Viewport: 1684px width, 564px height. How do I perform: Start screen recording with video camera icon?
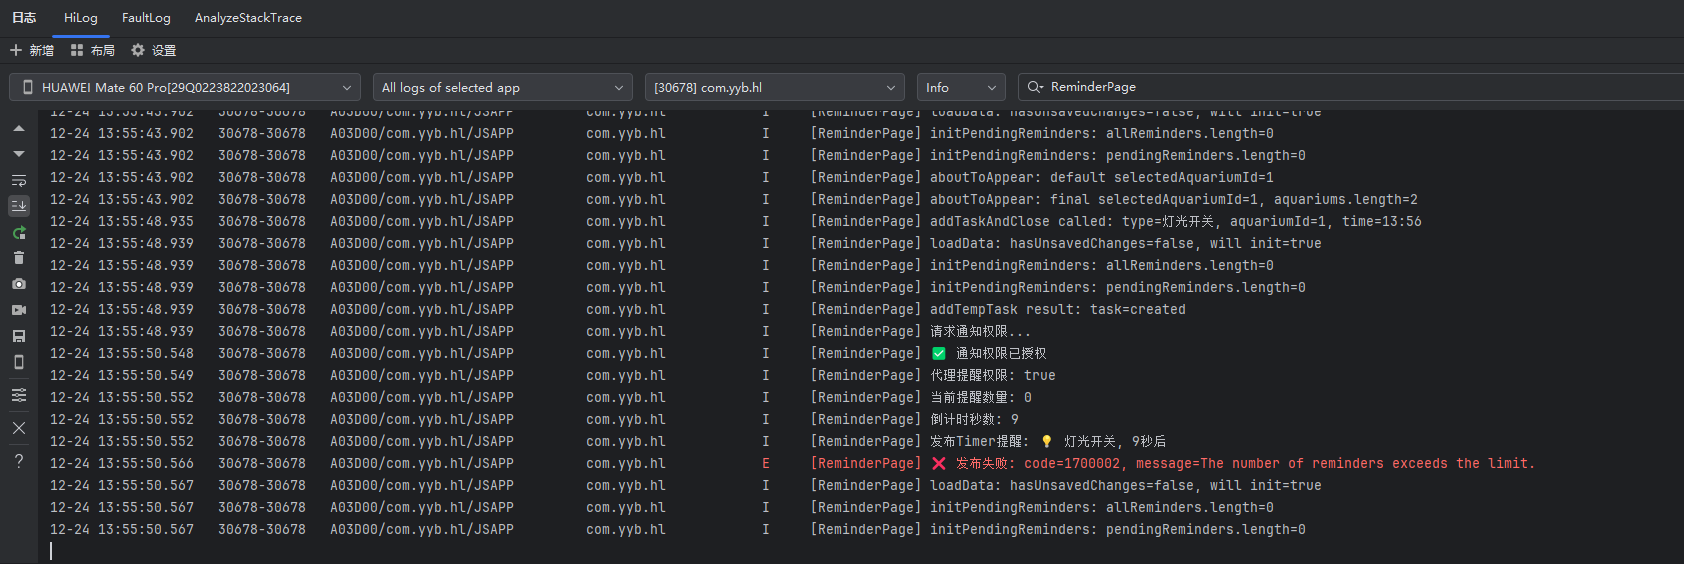19,310
